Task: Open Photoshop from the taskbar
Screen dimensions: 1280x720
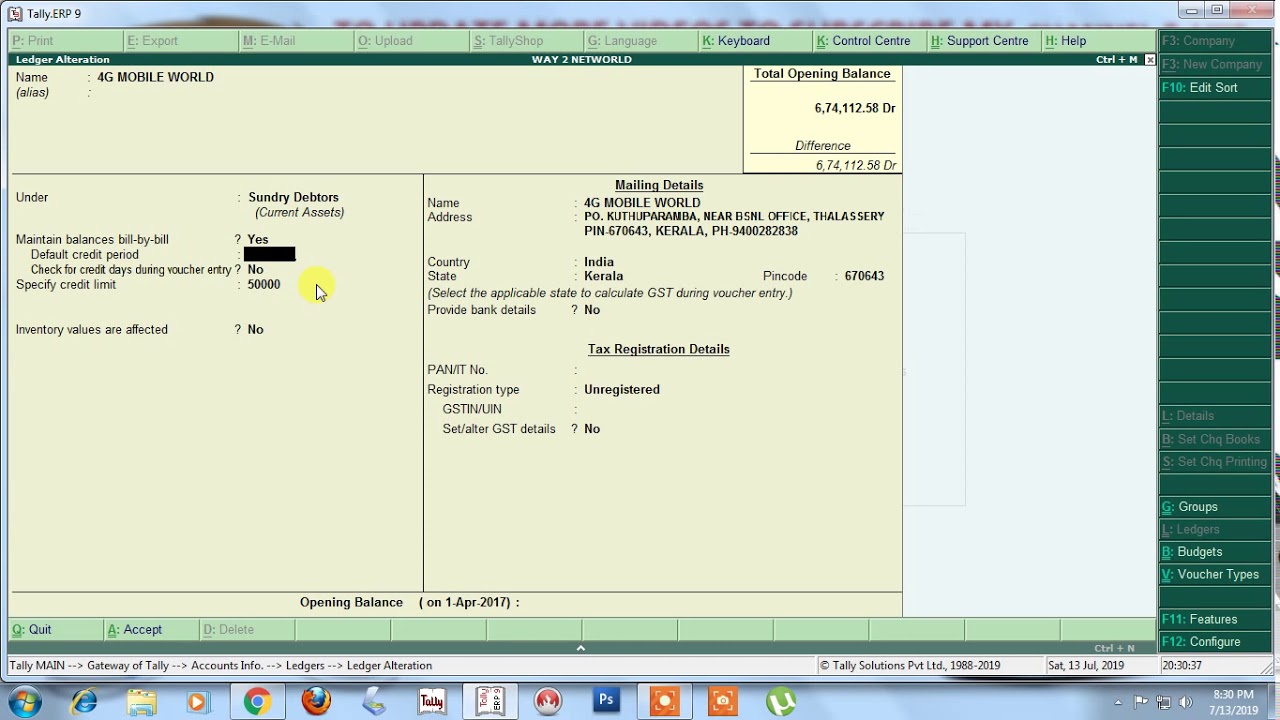Action: 606,702
